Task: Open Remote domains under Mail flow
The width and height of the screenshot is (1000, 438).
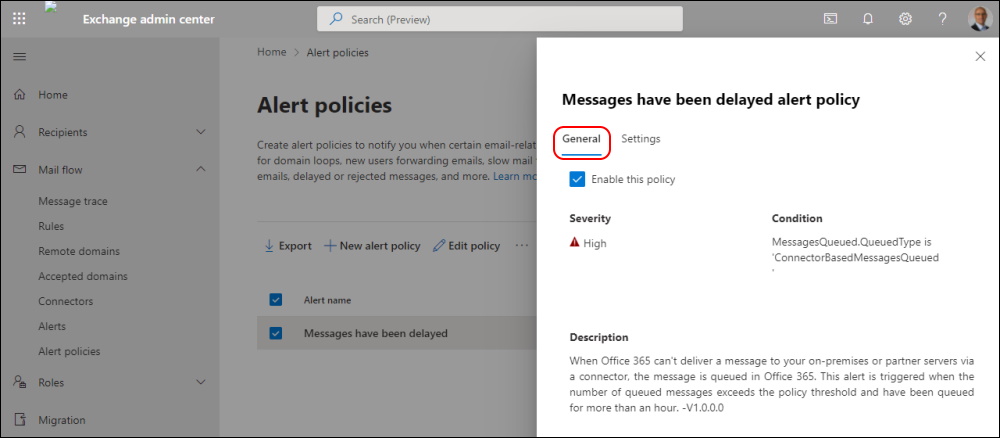Action: pyautogui.click(x=79, y=251)
